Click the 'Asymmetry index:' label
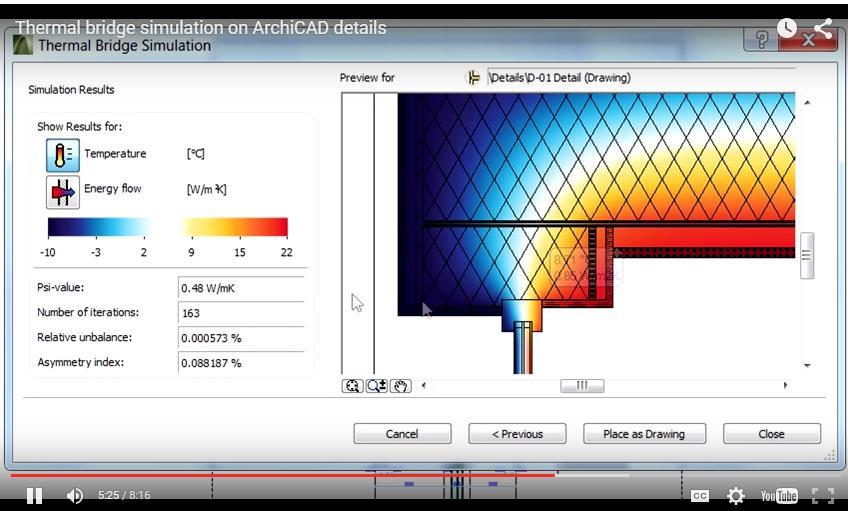Screen dimensions: 848x511 click(x=81, y=362)
